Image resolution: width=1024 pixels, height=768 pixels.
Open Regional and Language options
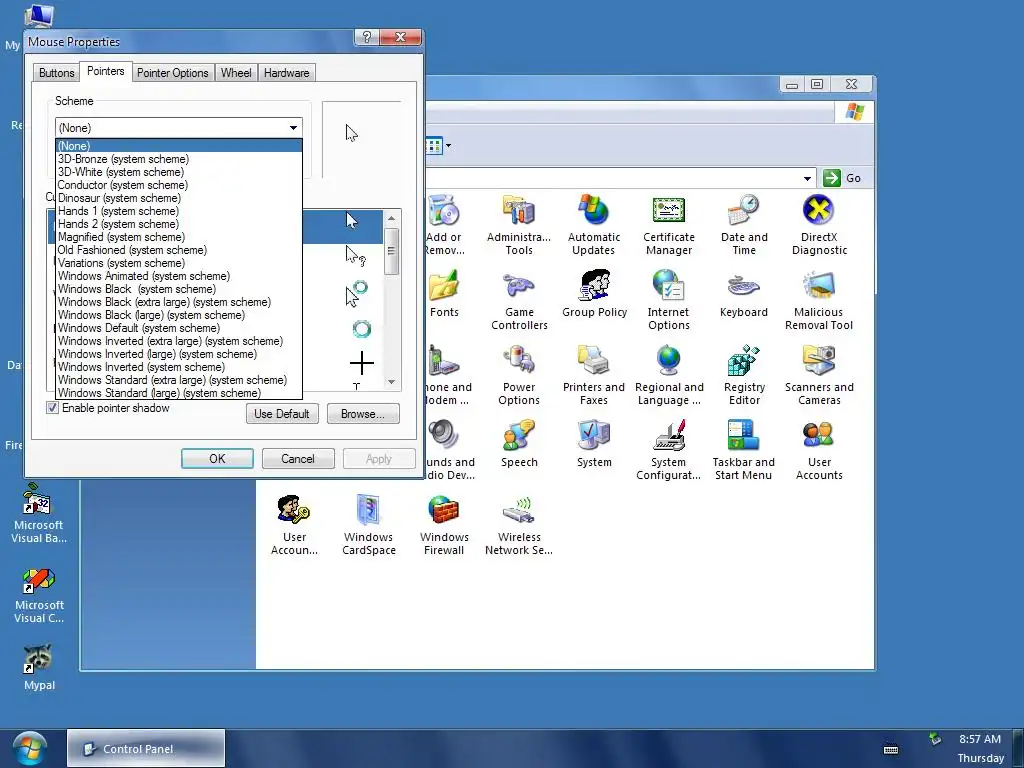click(669, 375)
